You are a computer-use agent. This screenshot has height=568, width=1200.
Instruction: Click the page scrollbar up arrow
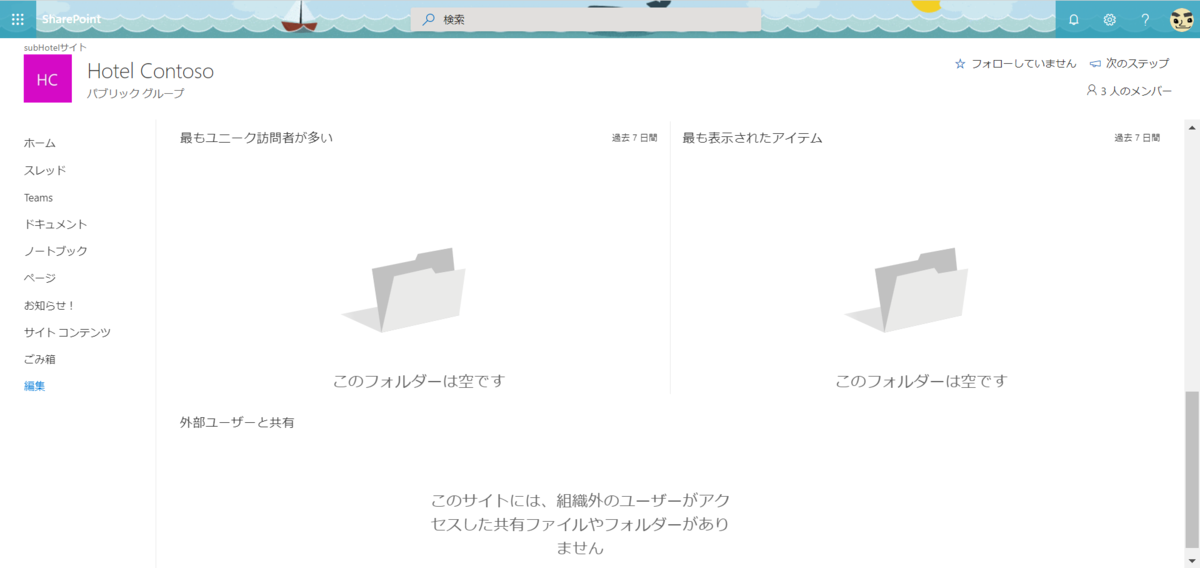point(1191,128)
